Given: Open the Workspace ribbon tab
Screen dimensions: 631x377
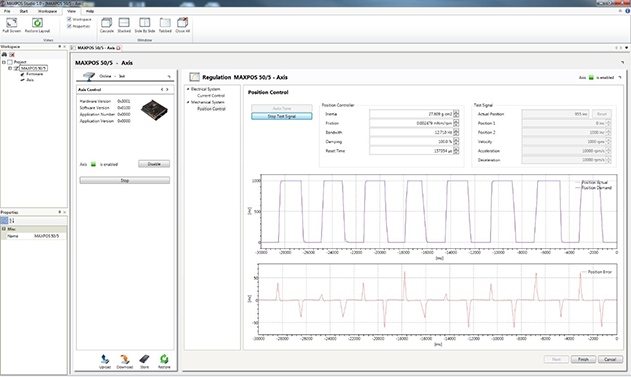Looking at the screenshot, I should coord(47,11).
